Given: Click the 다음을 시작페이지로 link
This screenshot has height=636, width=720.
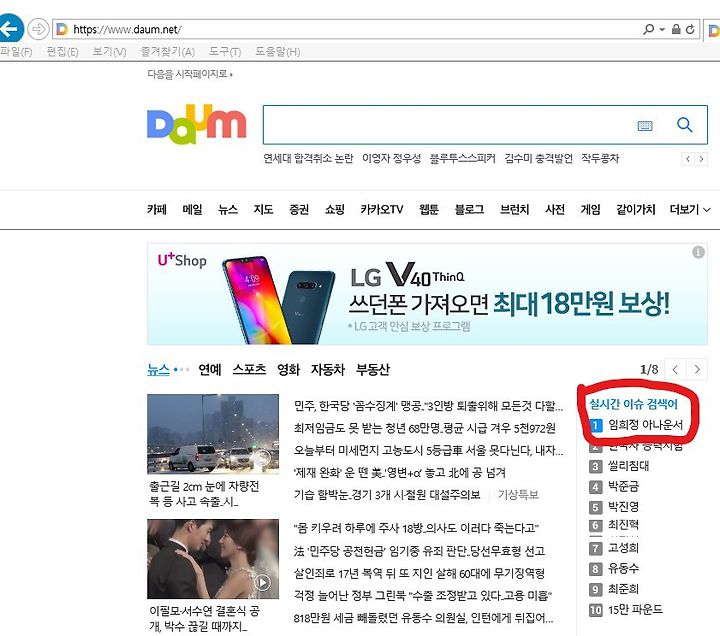Looking at the screenshot, I should pos(190,74).
